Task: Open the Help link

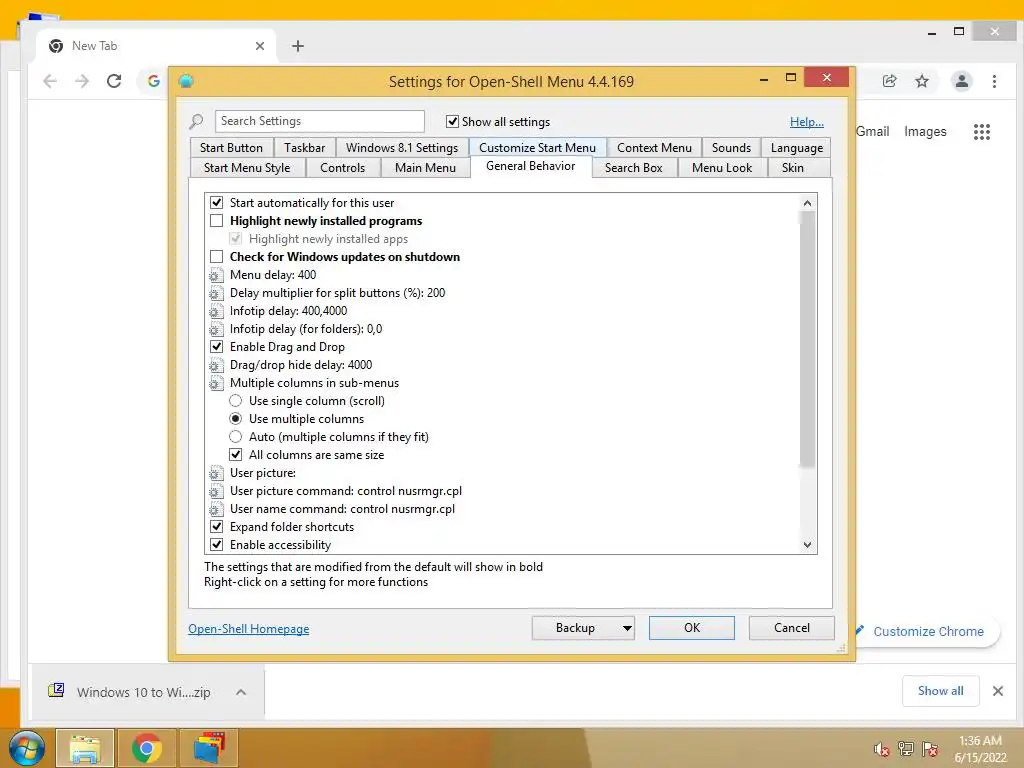Action: [807, 121]
